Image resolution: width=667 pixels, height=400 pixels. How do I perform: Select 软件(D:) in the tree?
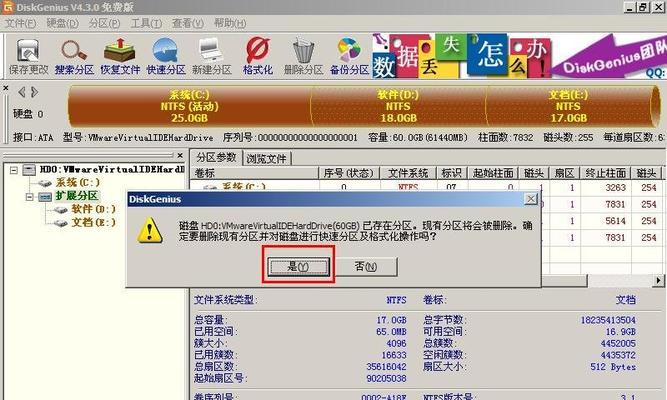(93, 209)
